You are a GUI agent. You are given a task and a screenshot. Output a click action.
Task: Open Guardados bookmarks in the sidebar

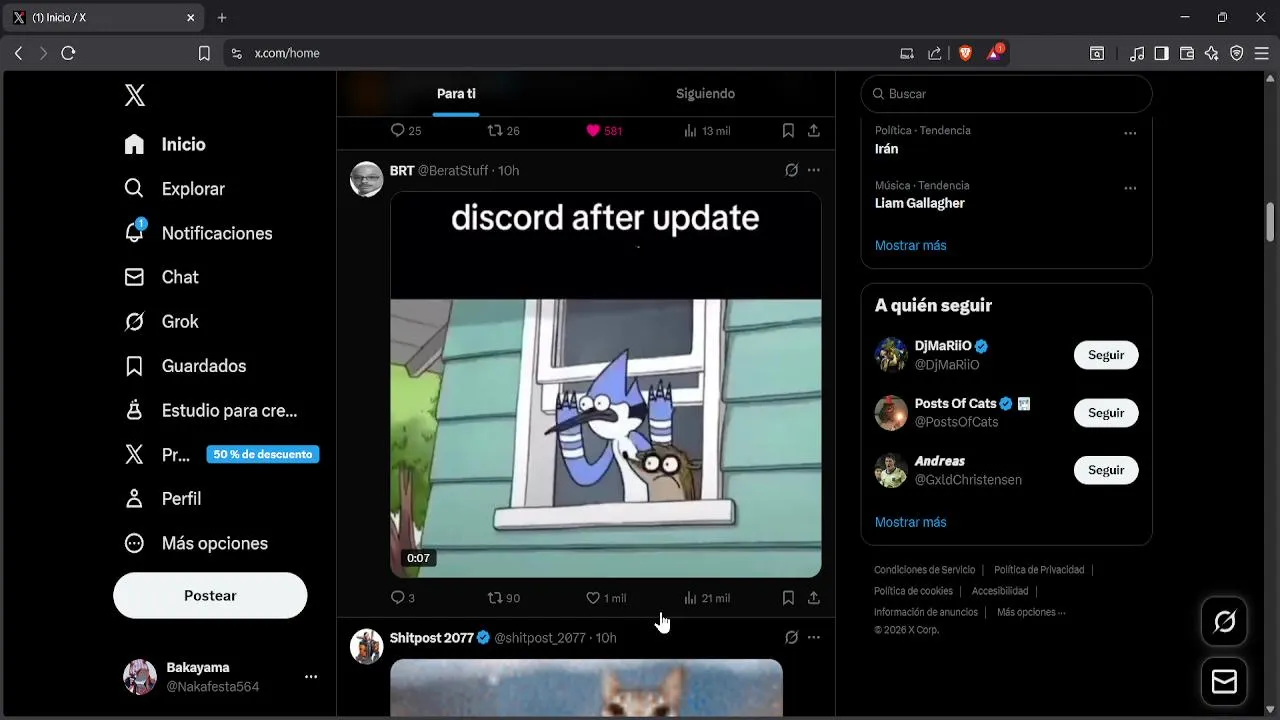[x=185, y=366]
